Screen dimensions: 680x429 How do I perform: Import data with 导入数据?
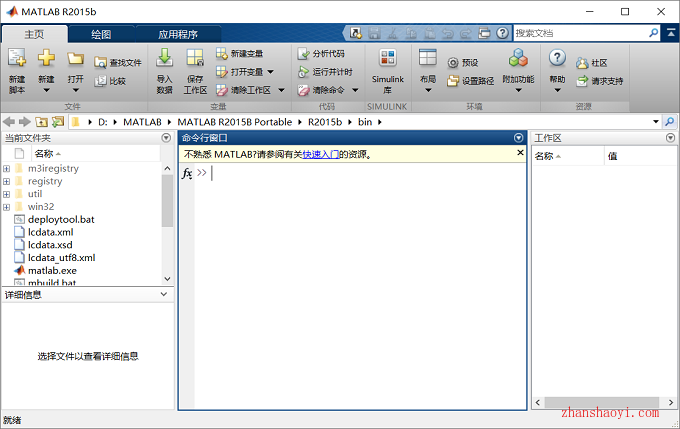point(164,71)
